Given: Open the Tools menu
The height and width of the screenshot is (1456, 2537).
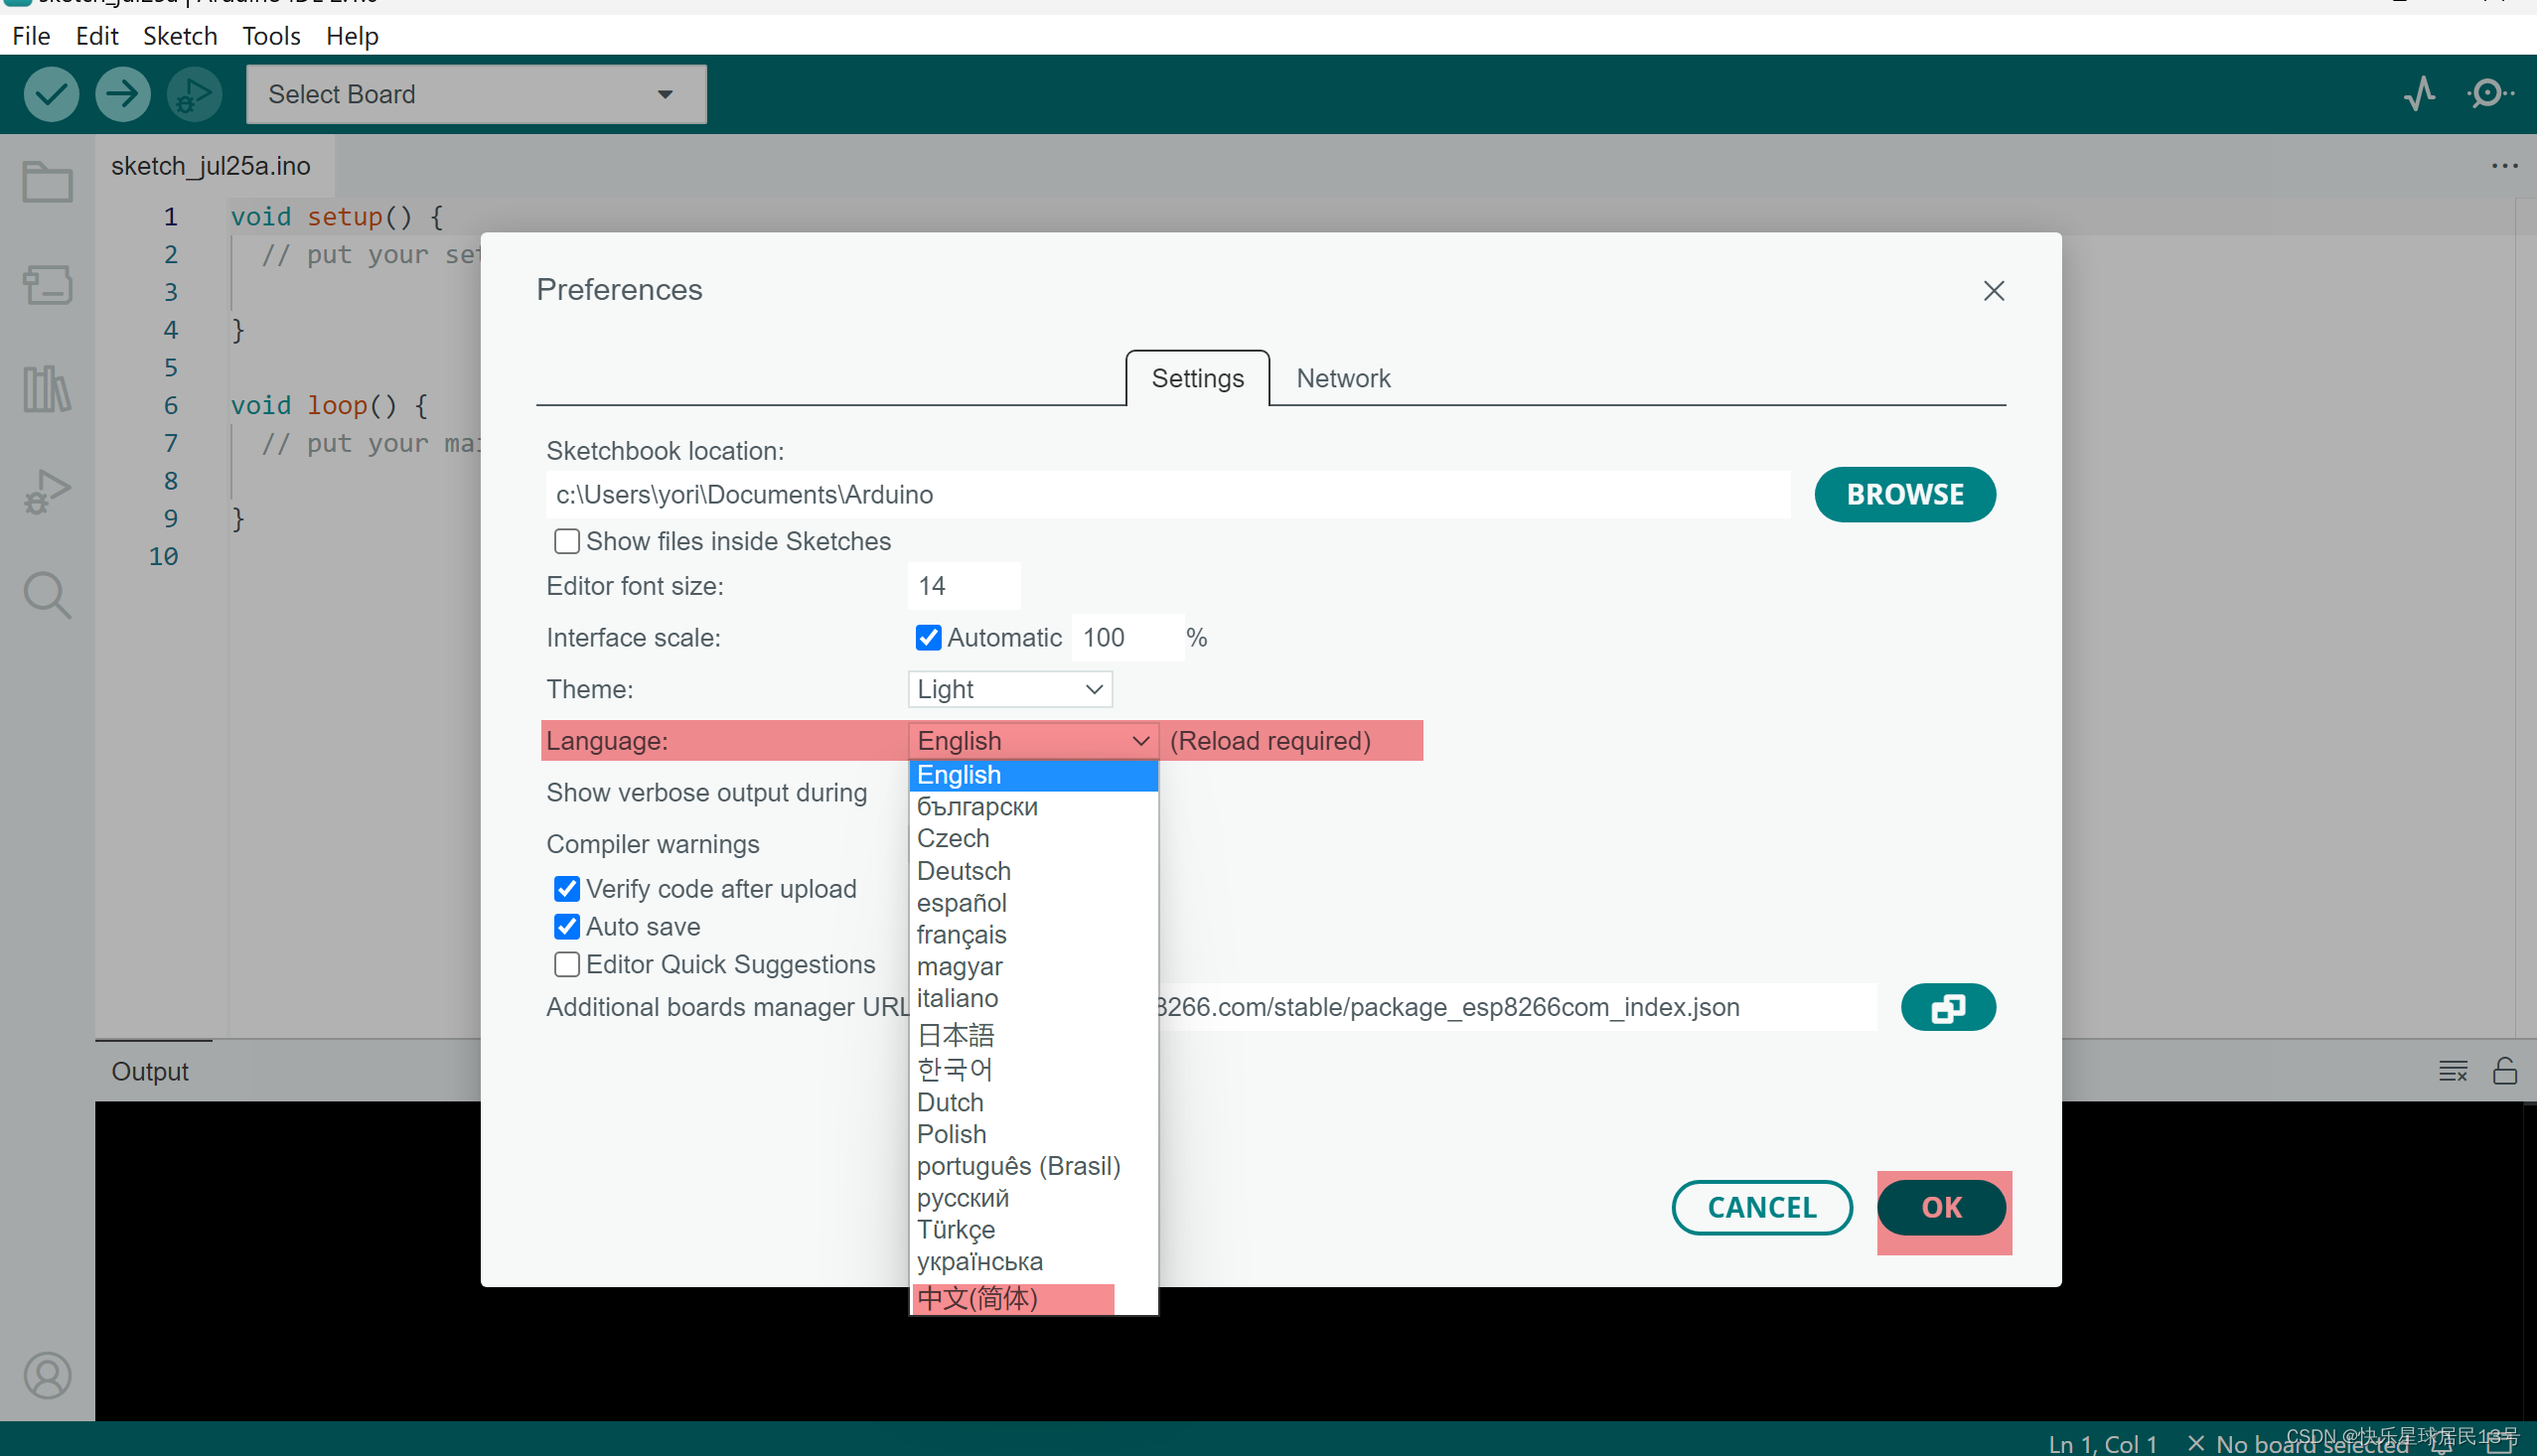Looking at the screenshot, I should pyautogui.click(x=270, y=36).
